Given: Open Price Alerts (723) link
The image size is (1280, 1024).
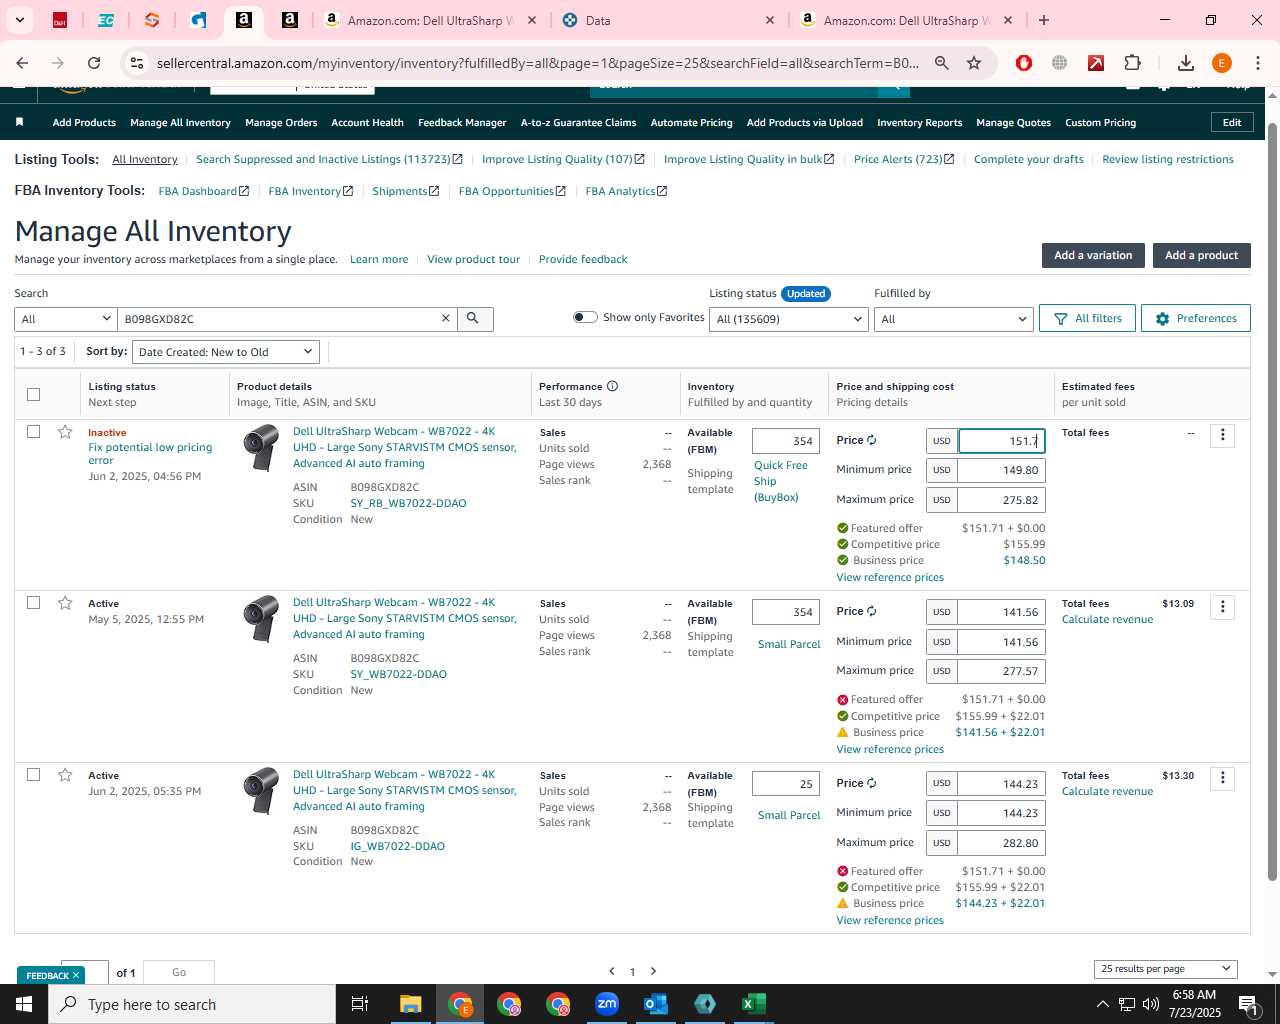Looking at the screenshot, I should pyautogui.click(x=904, y=159).
